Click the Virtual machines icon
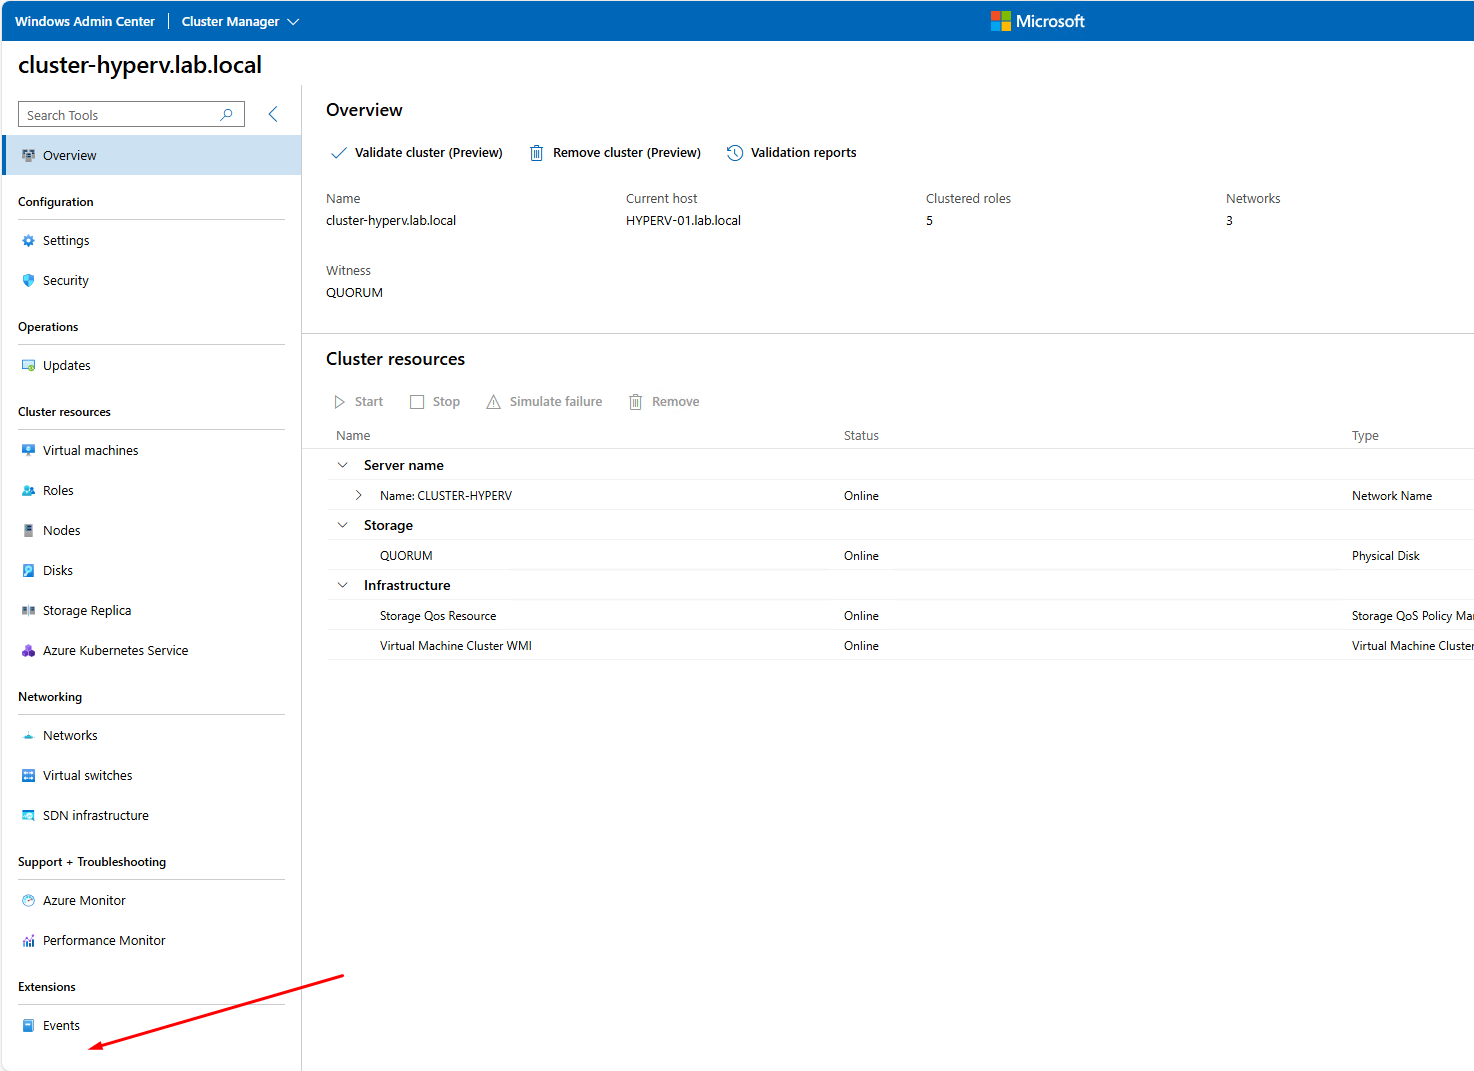This screenshot has width=1474, height=1071. tap(28, 451)
